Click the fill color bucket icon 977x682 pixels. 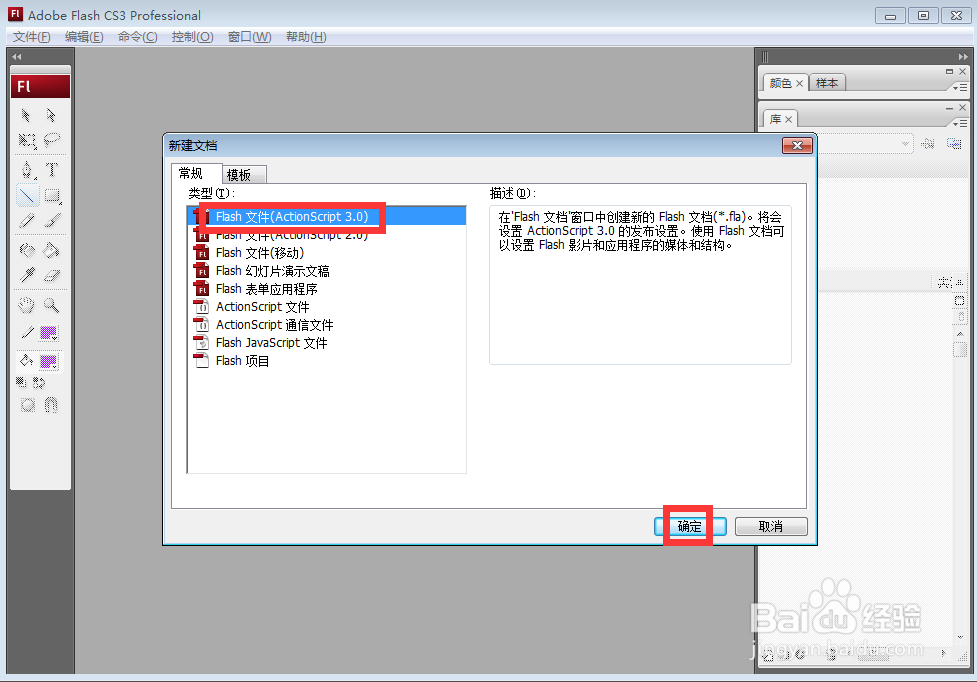pyautogui.click(x=26, y=361)
